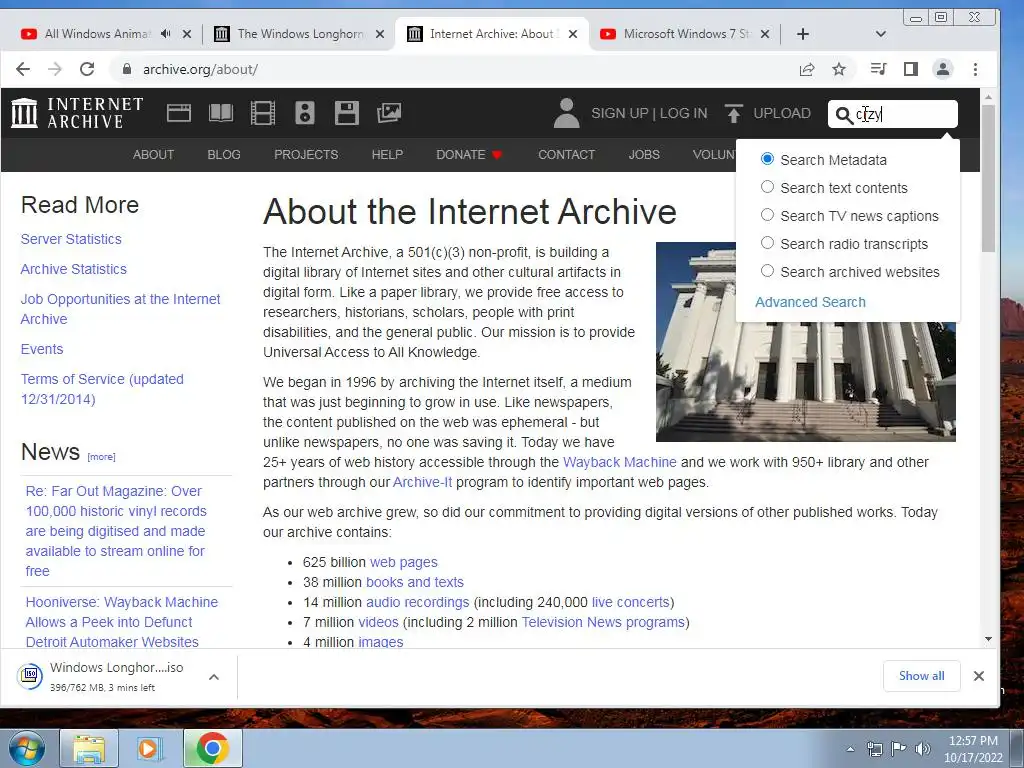The width and height of the screenshot is (1024, 768).
Task: Click the browser forward arrow
Action: (x=55, y=69)
